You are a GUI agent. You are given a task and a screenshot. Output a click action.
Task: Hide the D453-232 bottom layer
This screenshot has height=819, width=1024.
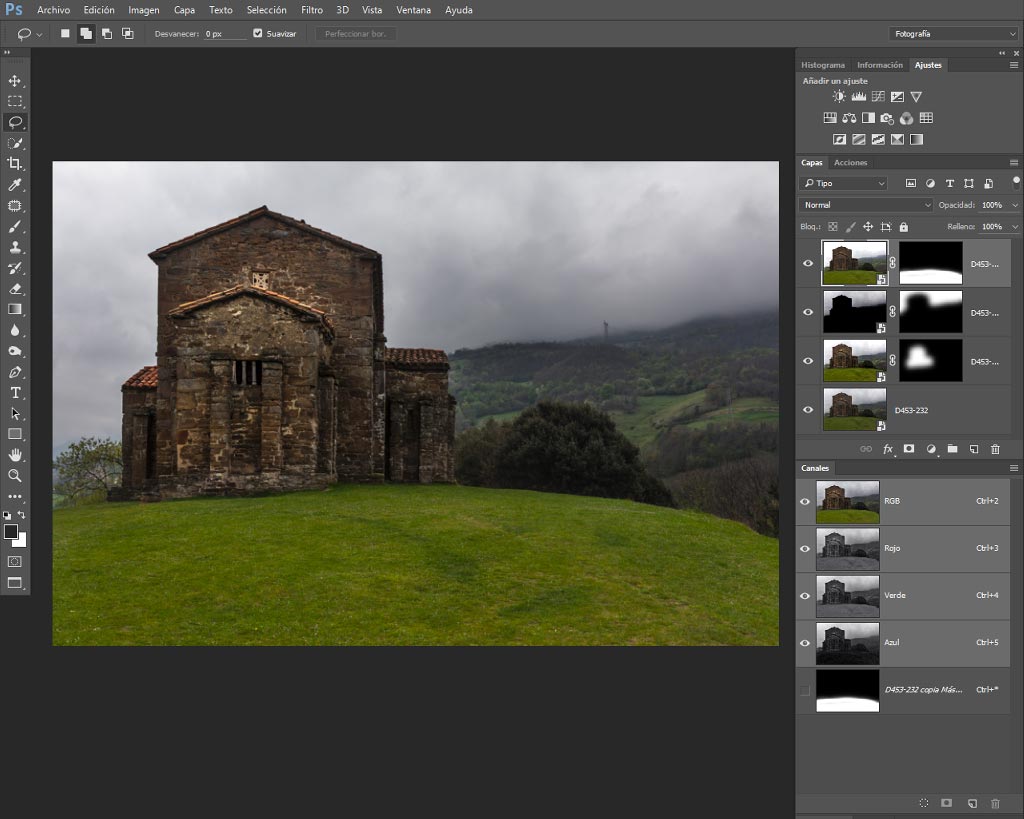coord(808,410)
